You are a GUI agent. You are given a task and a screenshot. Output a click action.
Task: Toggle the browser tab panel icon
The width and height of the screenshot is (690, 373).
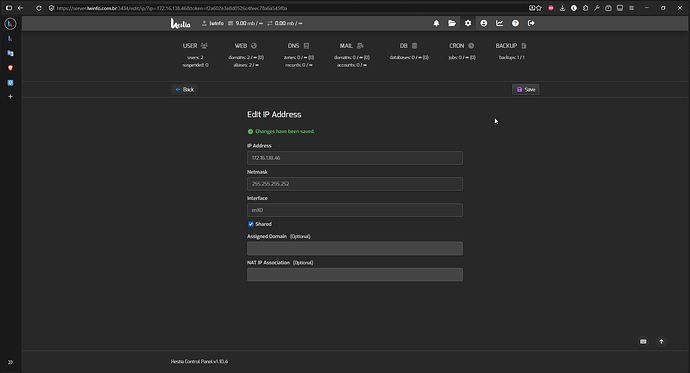(8, 8)
